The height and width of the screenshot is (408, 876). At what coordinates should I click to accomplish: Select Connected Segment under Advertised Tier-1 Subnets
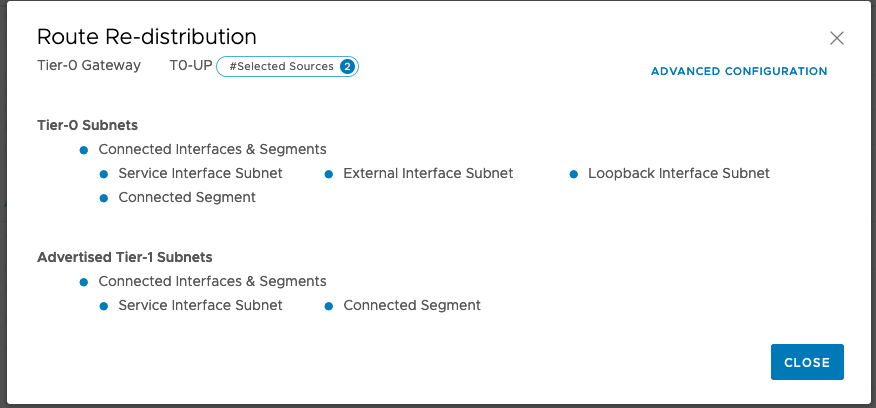click(412, 306)
